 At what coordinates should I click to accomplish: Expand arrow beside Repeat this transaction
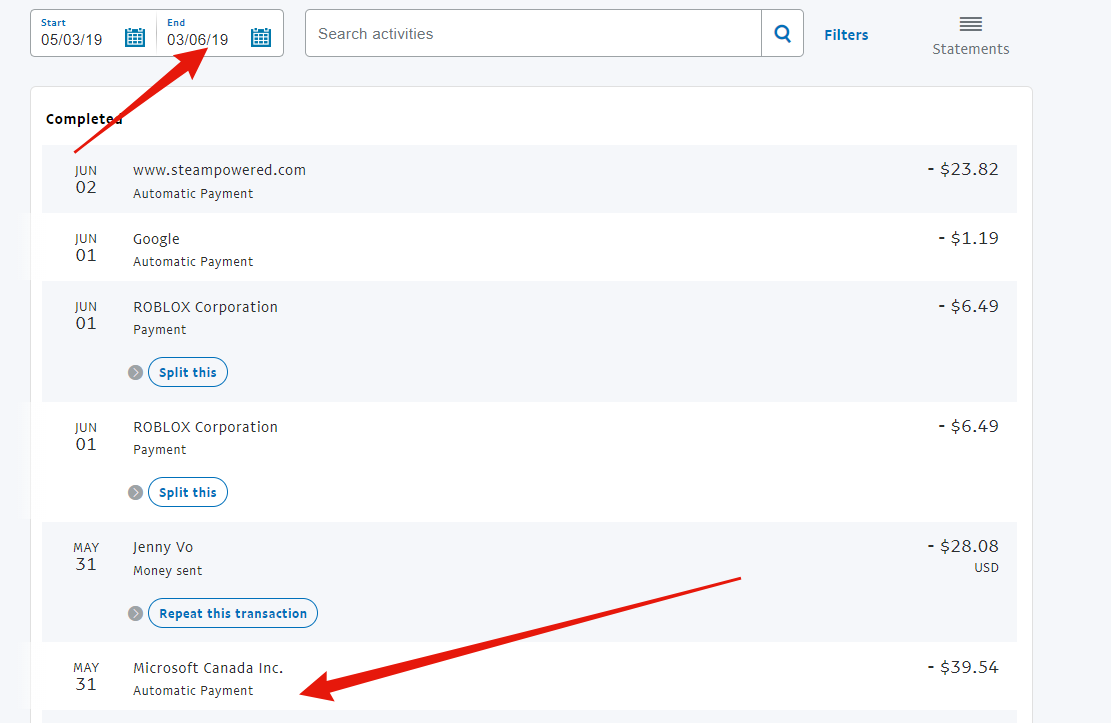click(x=135, y=613)
